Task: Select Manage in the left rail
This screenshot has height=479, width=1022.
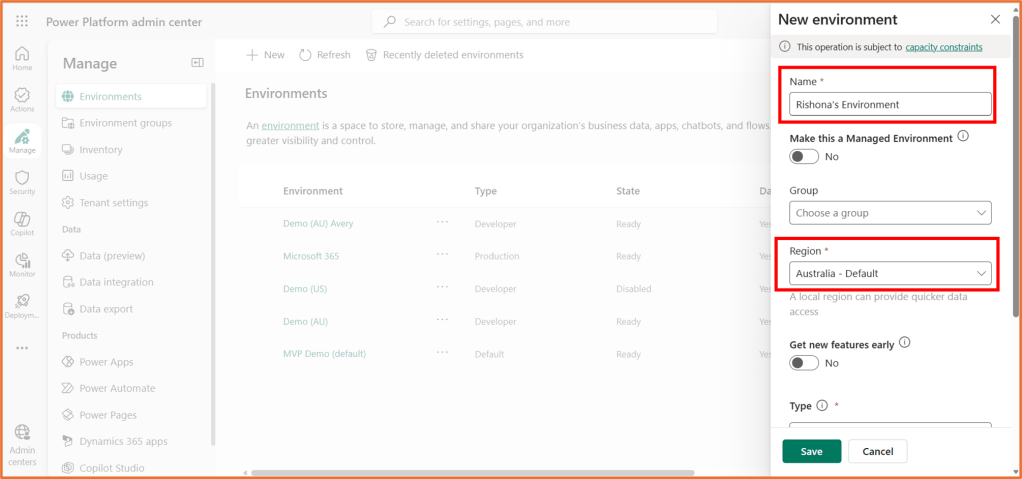Action: coord(22,141)
